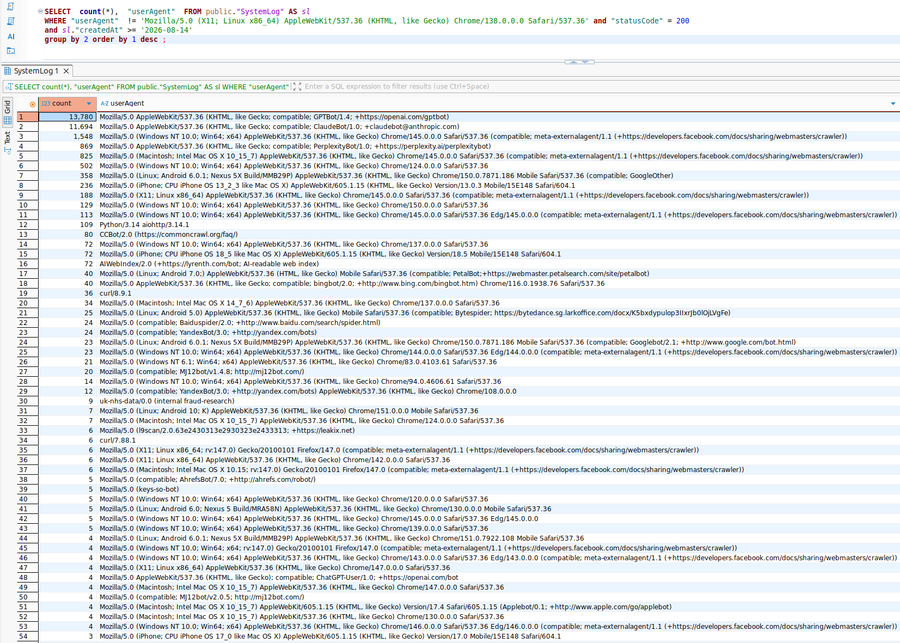Click the execution plan script icon
The height and width of the screenshot is (643, 900).
click(x=11, y=21)
